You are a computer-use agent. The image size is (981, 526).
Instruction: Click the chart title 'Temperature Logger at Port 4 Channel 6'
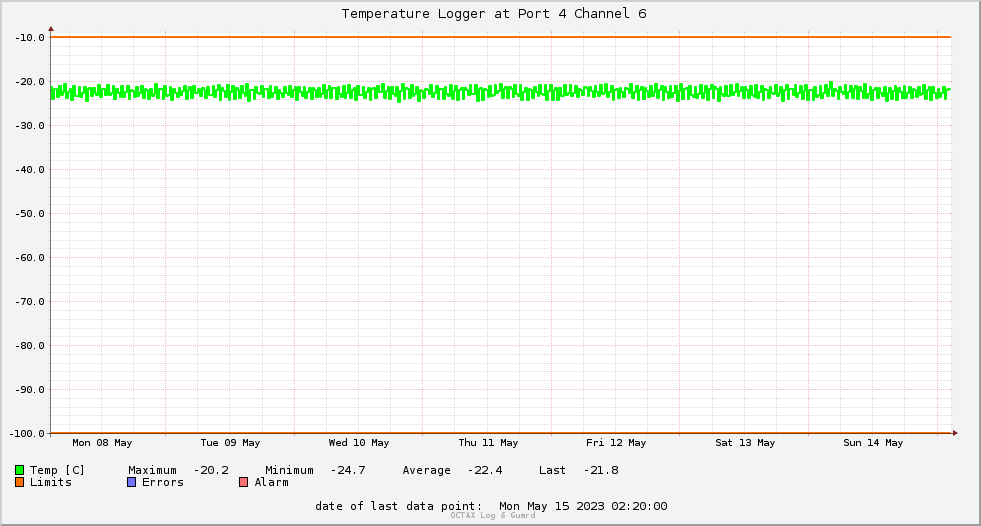pyautogui.click(x=494, y=13)
